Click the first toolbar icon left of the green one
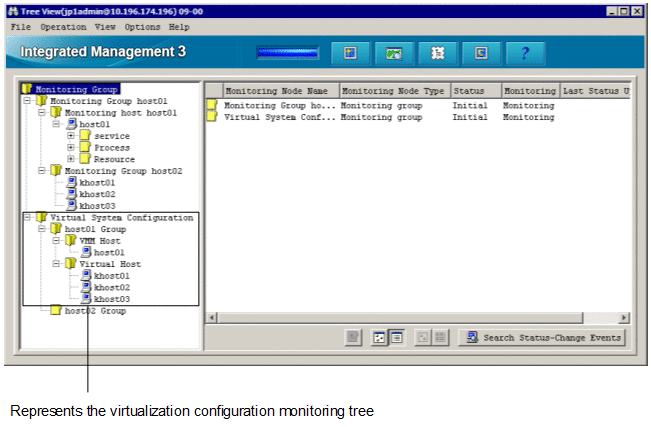 pos(350,52)
